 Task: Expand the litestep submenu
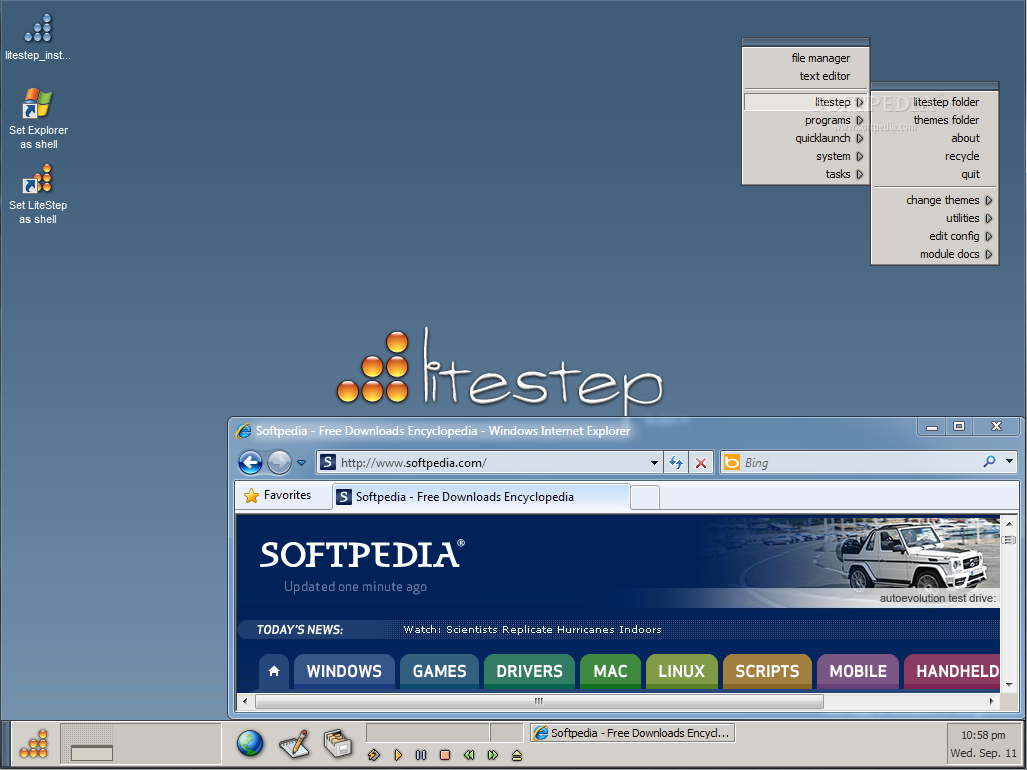tap(805, 102)
